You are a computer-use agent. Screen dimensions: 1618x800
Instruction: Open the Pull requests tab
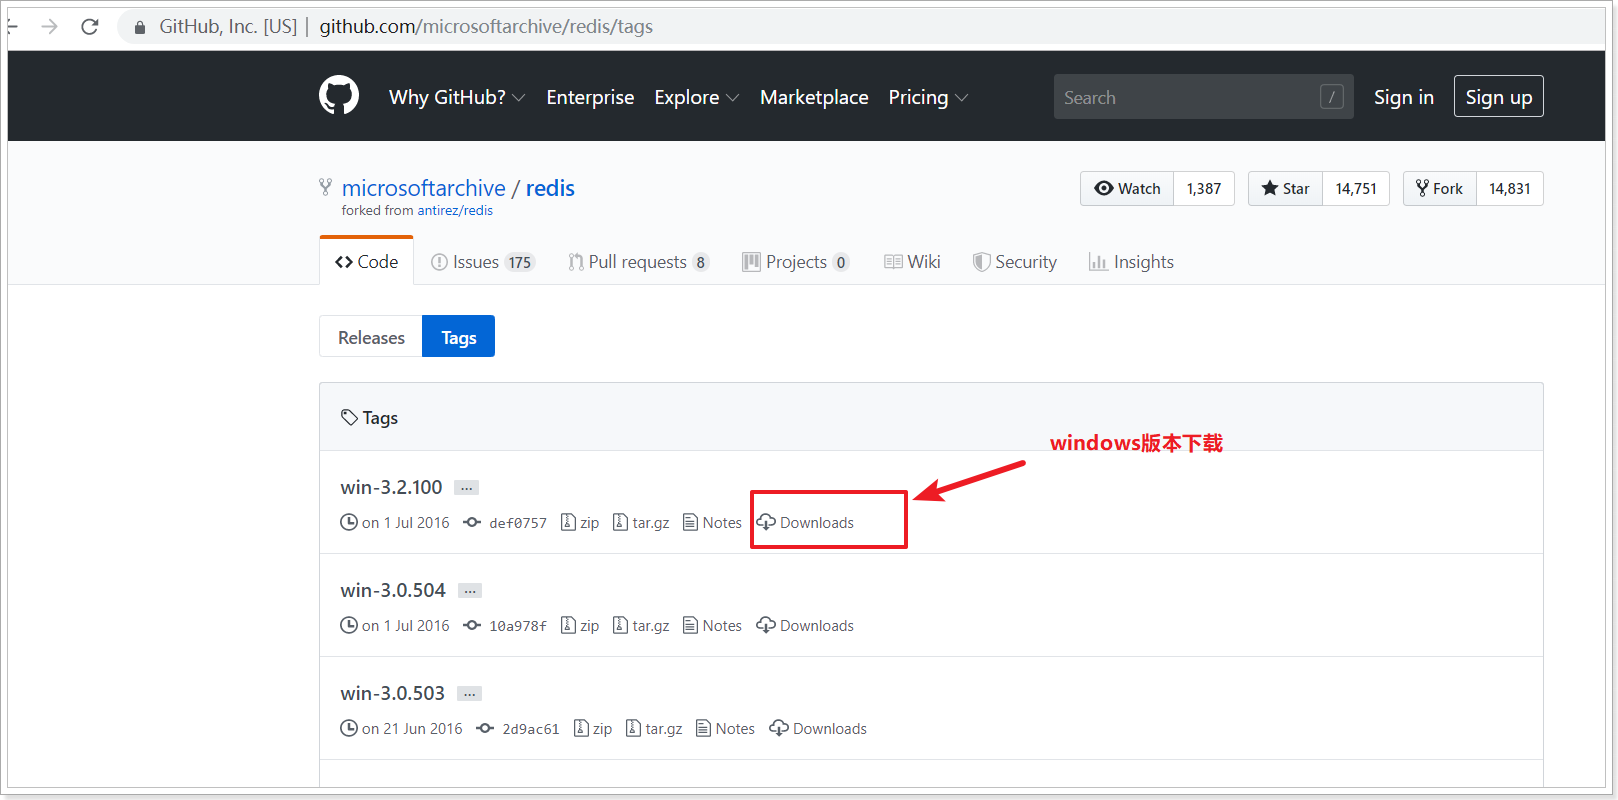pos(638,262)
